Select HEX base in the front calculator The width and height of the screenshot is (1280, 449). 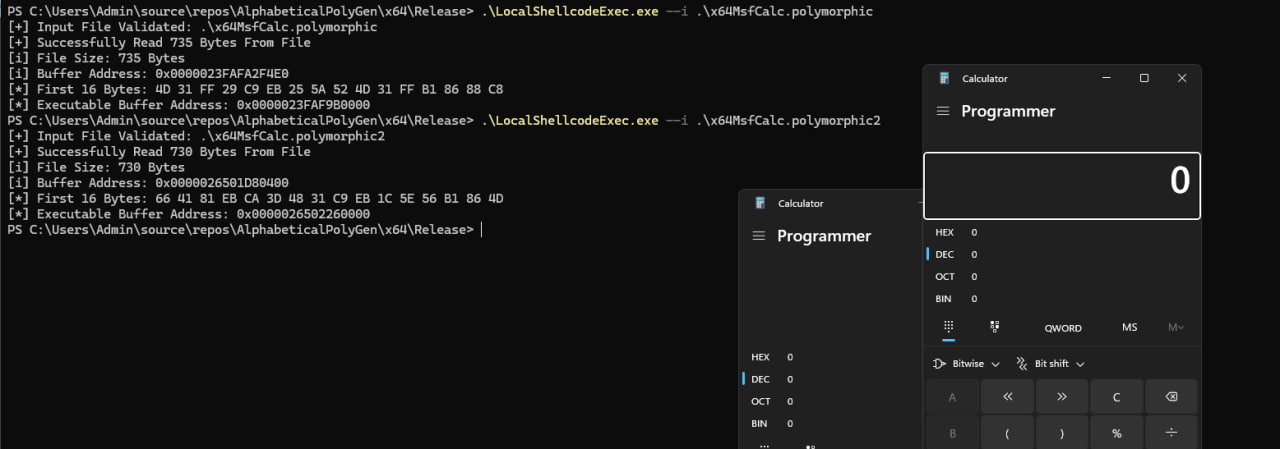coord(945,232)
